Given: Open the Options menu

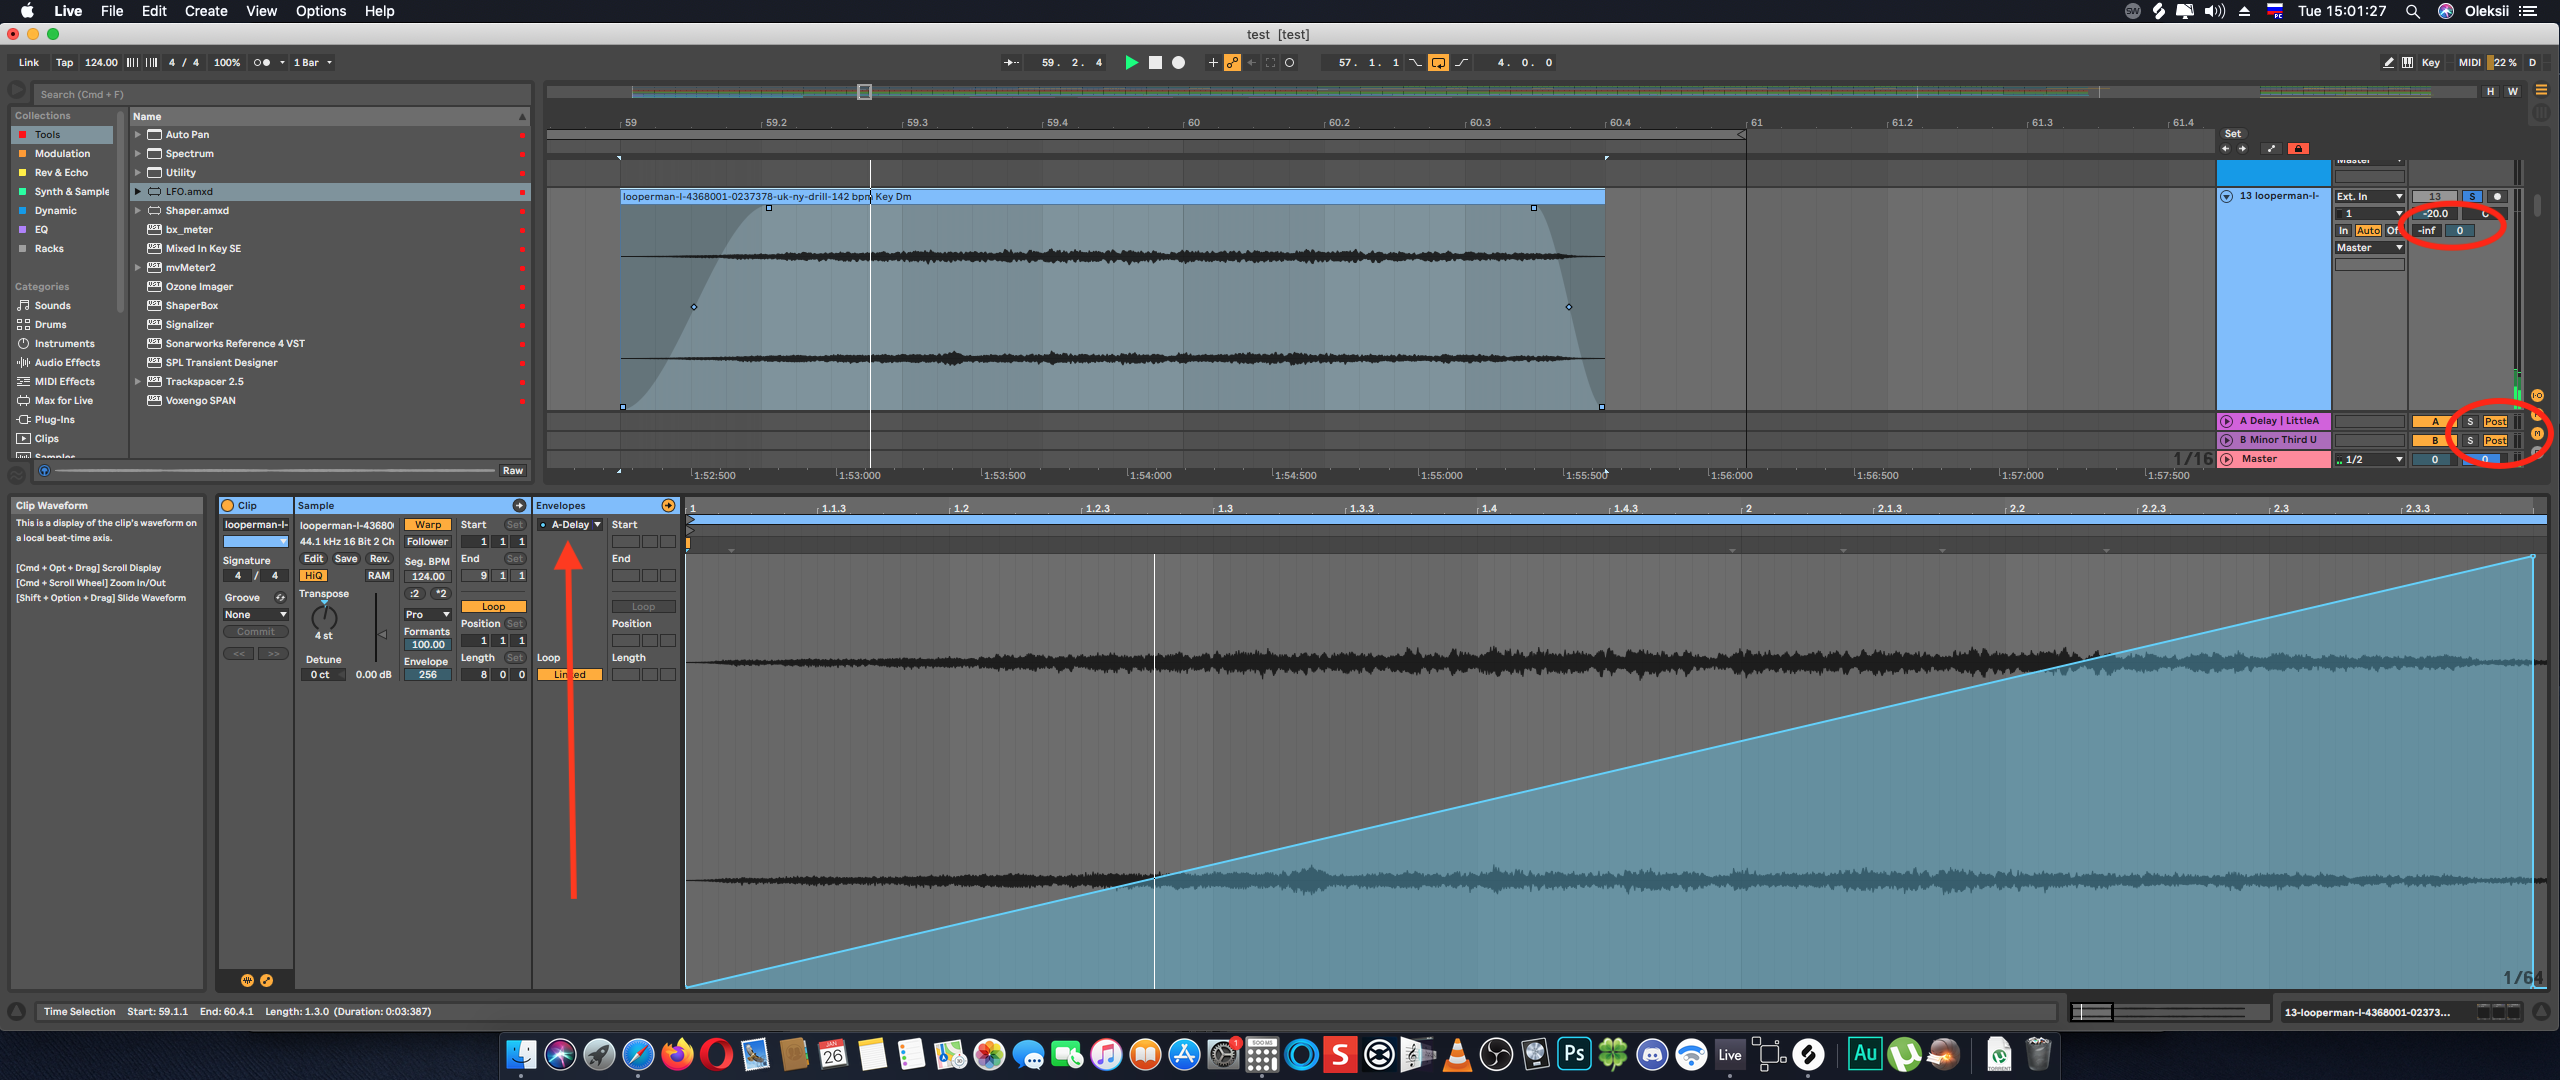Looking at the screenshot, I should point(320,11).
